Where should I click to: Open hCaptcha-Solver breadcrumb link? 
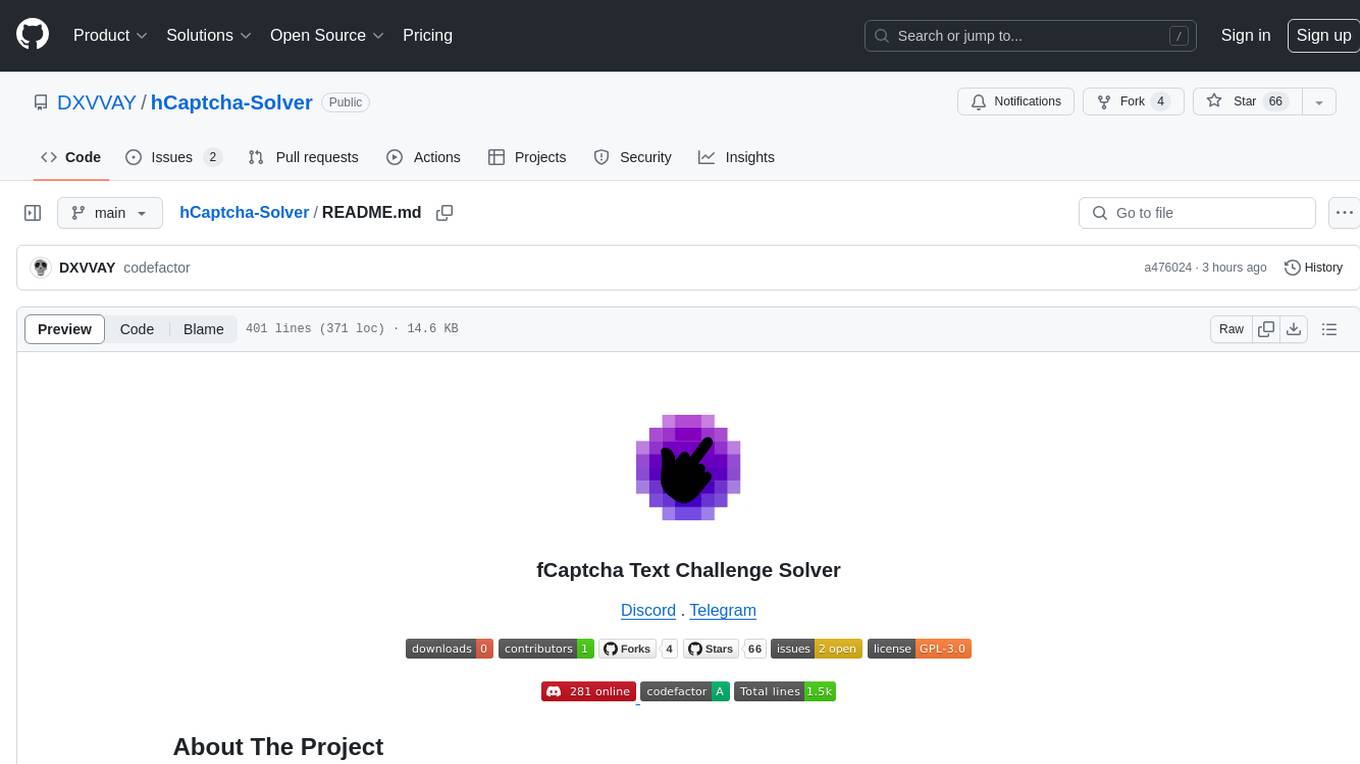[x=244, y=213]
